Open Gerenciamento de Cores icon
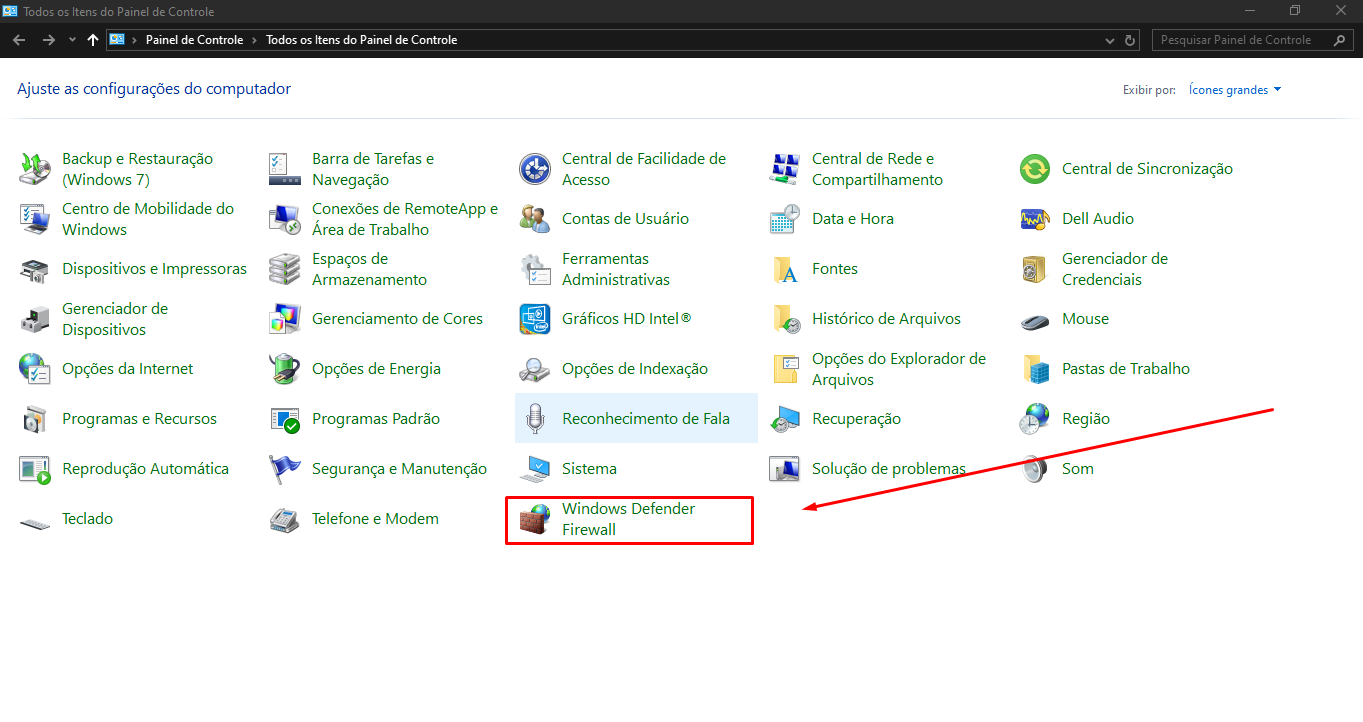 285,319
